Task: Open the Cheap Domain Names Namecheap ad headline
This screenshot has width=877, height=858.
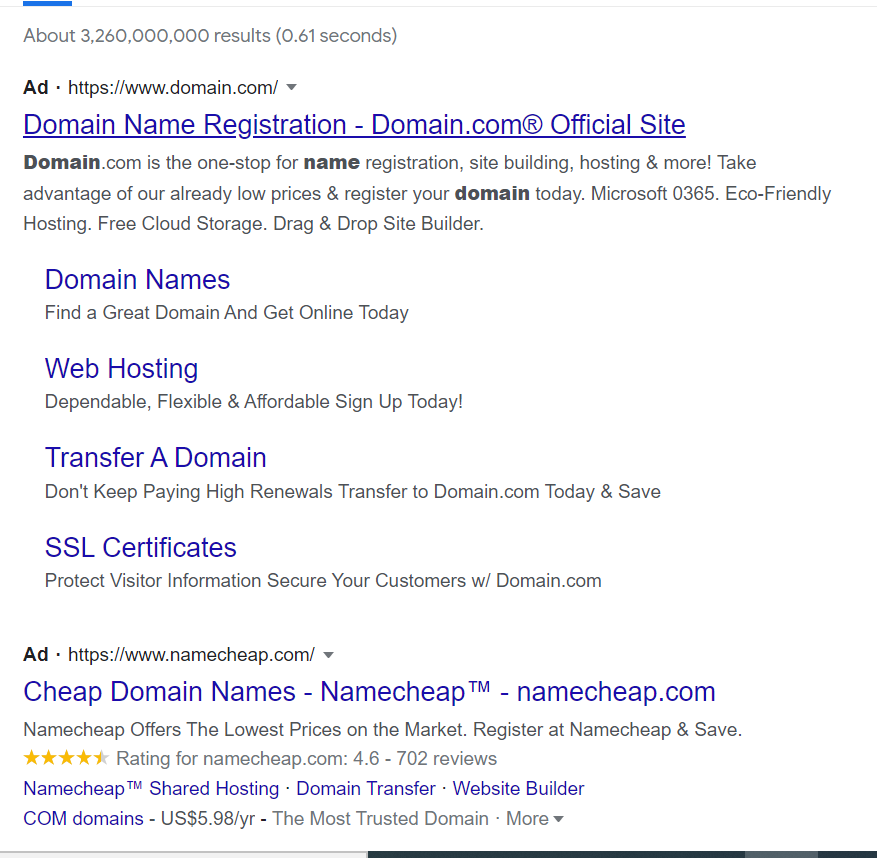Action: pyautogui.click(x=369, y=692)
